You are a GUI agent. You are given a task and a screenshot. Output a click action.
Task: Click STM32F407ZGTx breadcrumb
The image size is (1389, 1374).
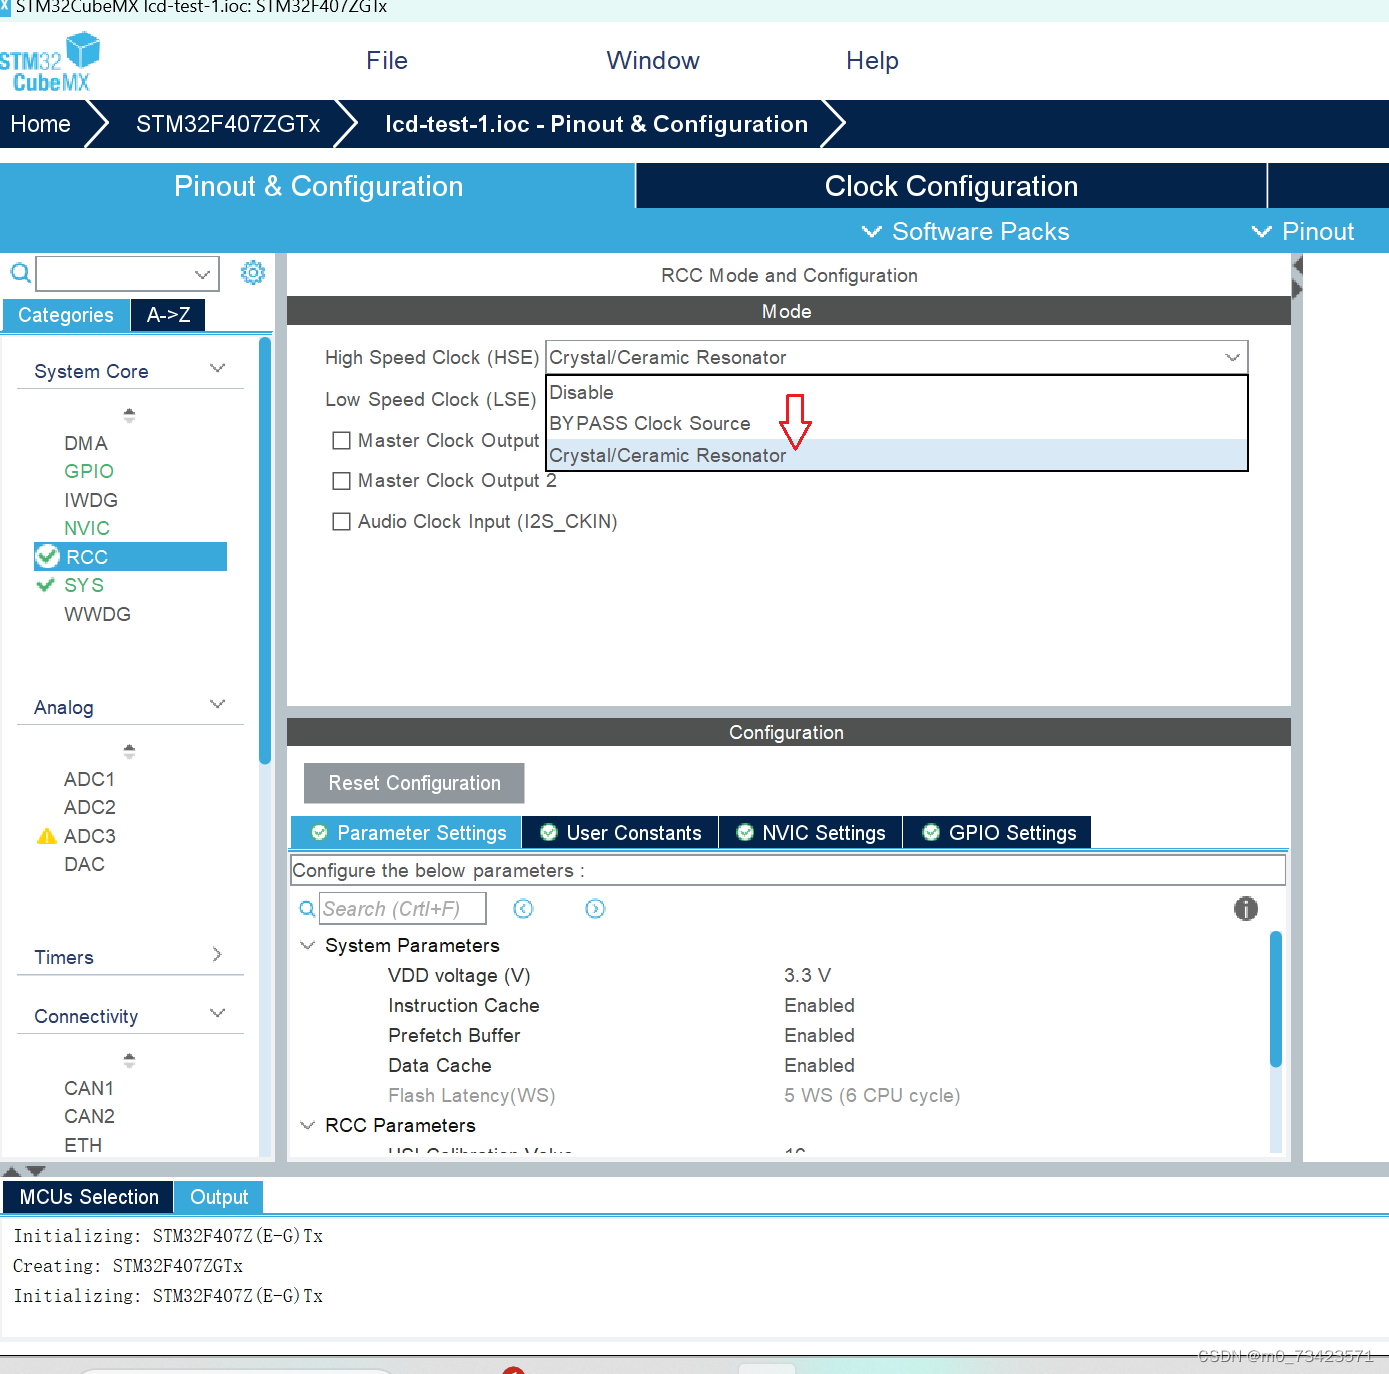[228, 124]
